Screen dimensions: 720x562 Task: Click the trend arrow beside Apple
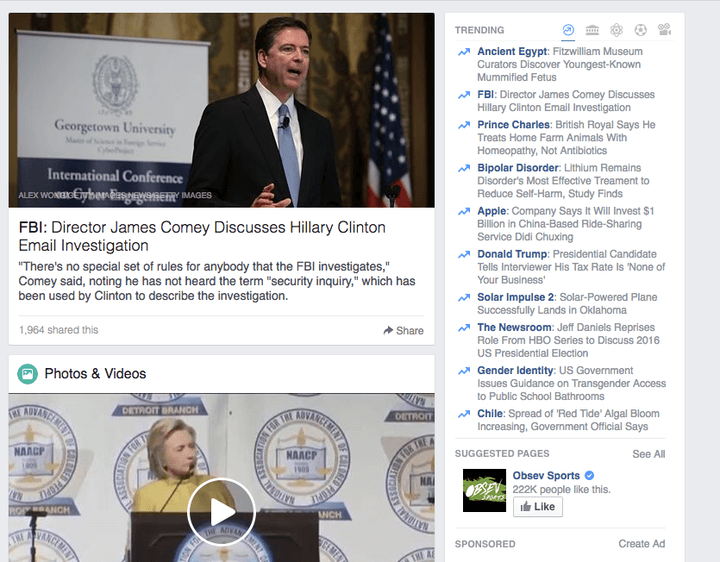point(464,211)
